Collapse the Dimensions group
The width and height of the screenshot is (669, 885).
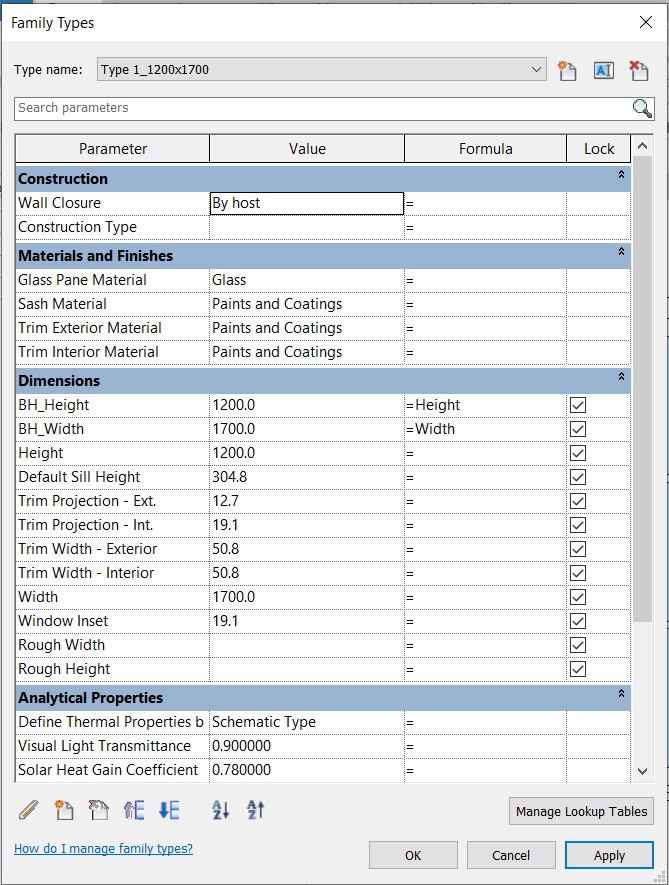pos(621,378)
